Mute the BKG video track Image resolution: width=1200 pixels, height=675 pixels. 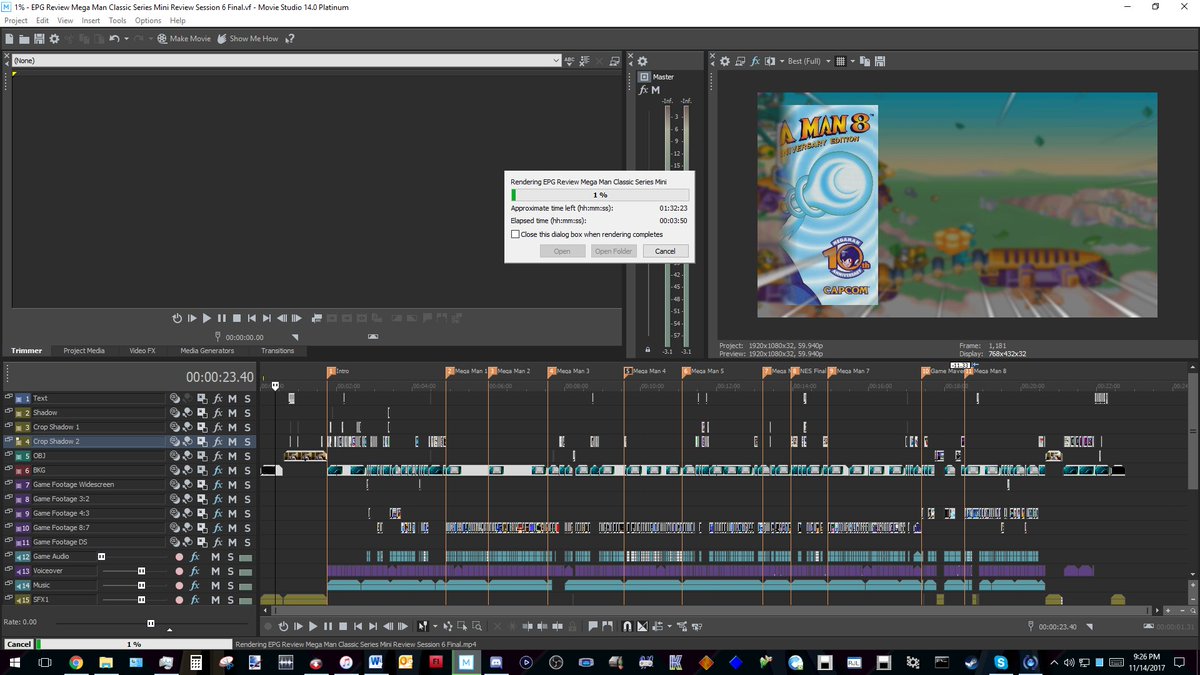coord(233,470)
